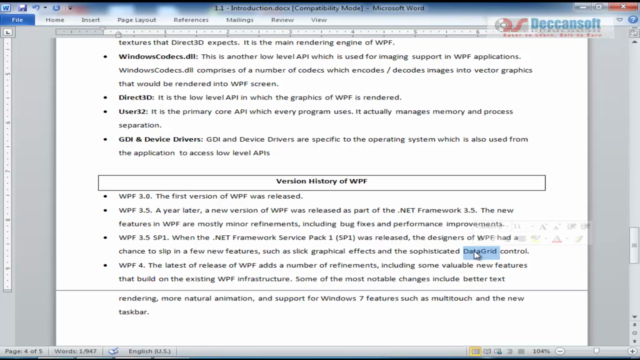Click the mini toolbar text highlight color icon
This screenshot has height=360, width=640.
click(x=536, y=239)
